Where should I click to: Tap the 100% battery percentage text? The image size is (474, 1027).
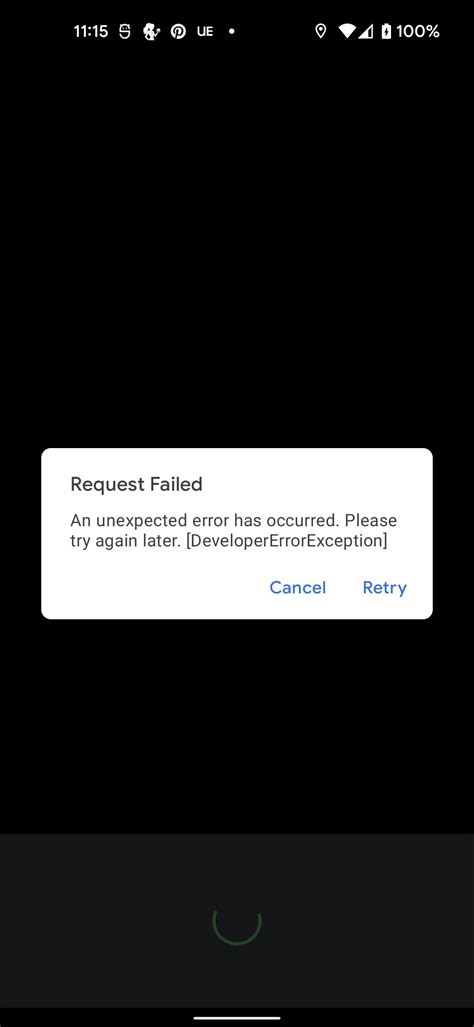click(418, 31)
